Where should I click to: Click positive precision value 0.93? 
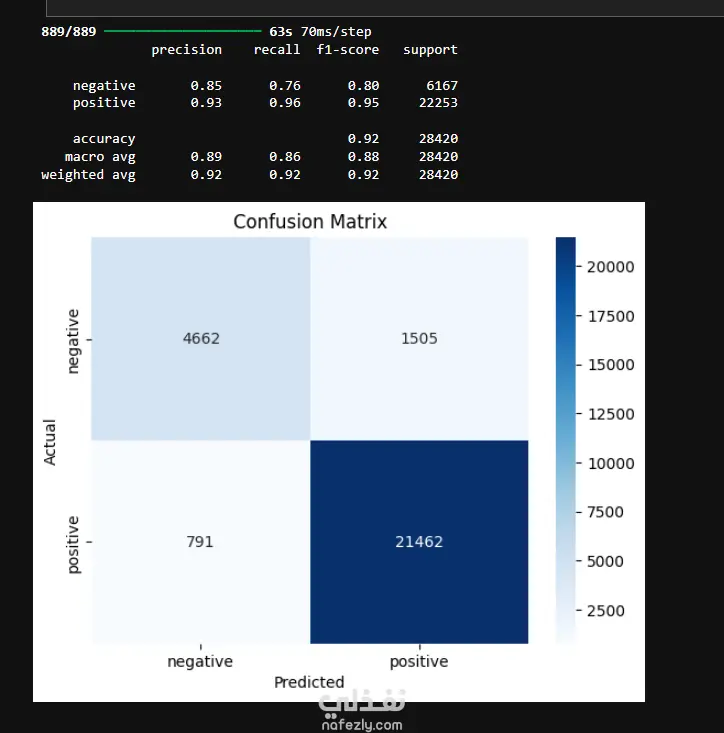click(206, 102)
